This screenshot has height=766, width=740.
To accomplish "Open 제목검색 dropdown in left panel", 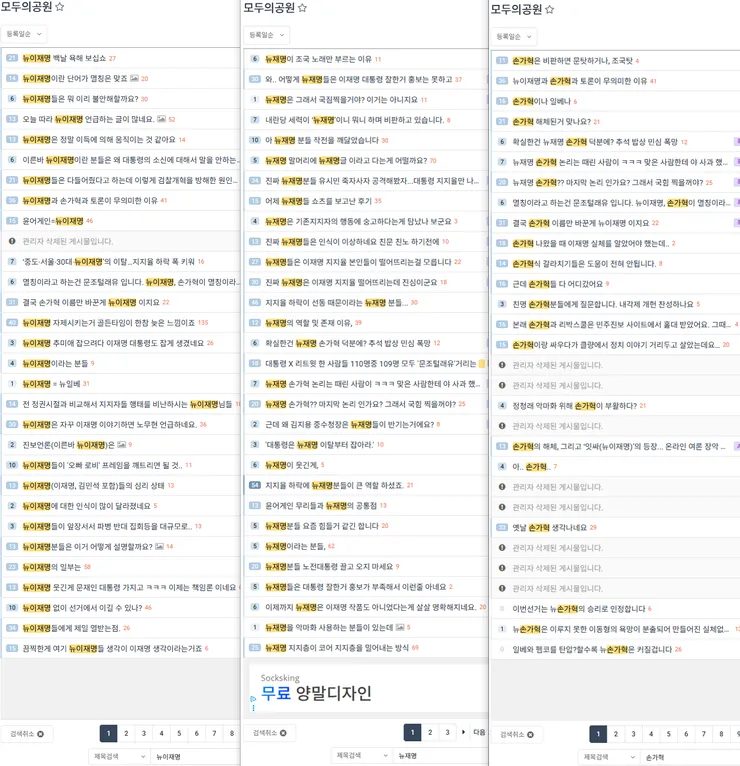I will pyautogui.click(x=119, y=756).
